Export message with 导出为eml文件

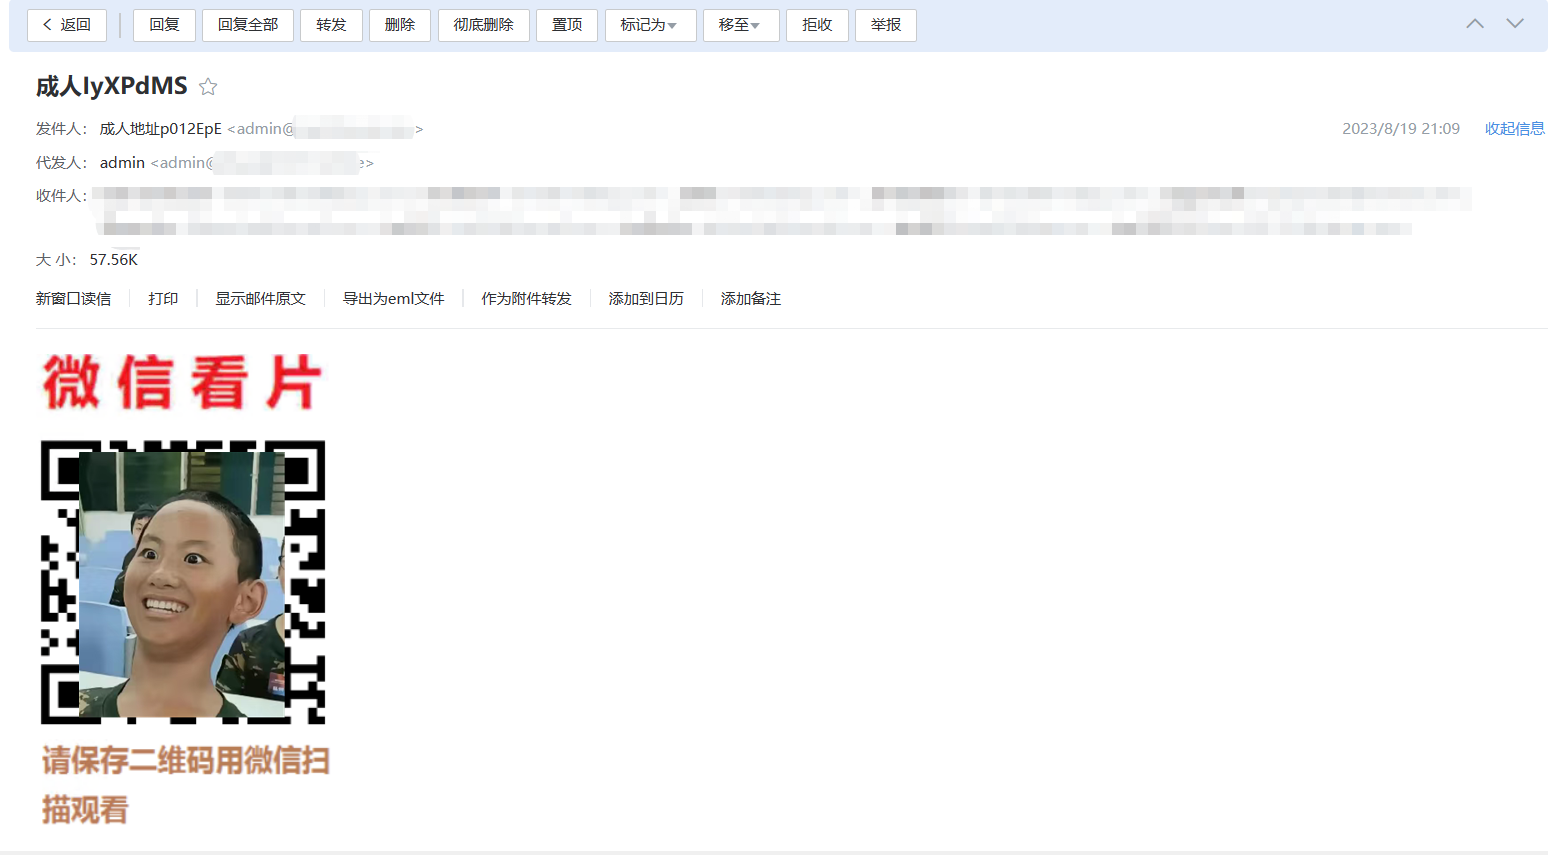(x=393, y=299)
